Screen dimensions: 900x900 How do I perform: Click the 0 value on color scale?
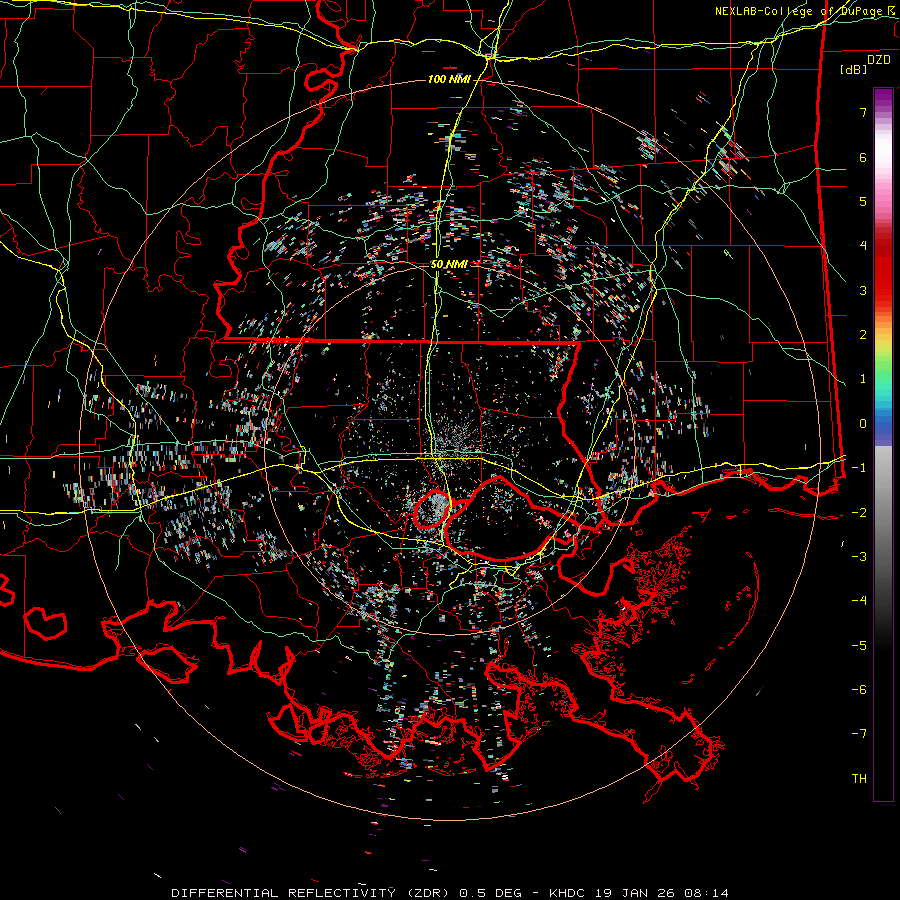coord(863,424)
